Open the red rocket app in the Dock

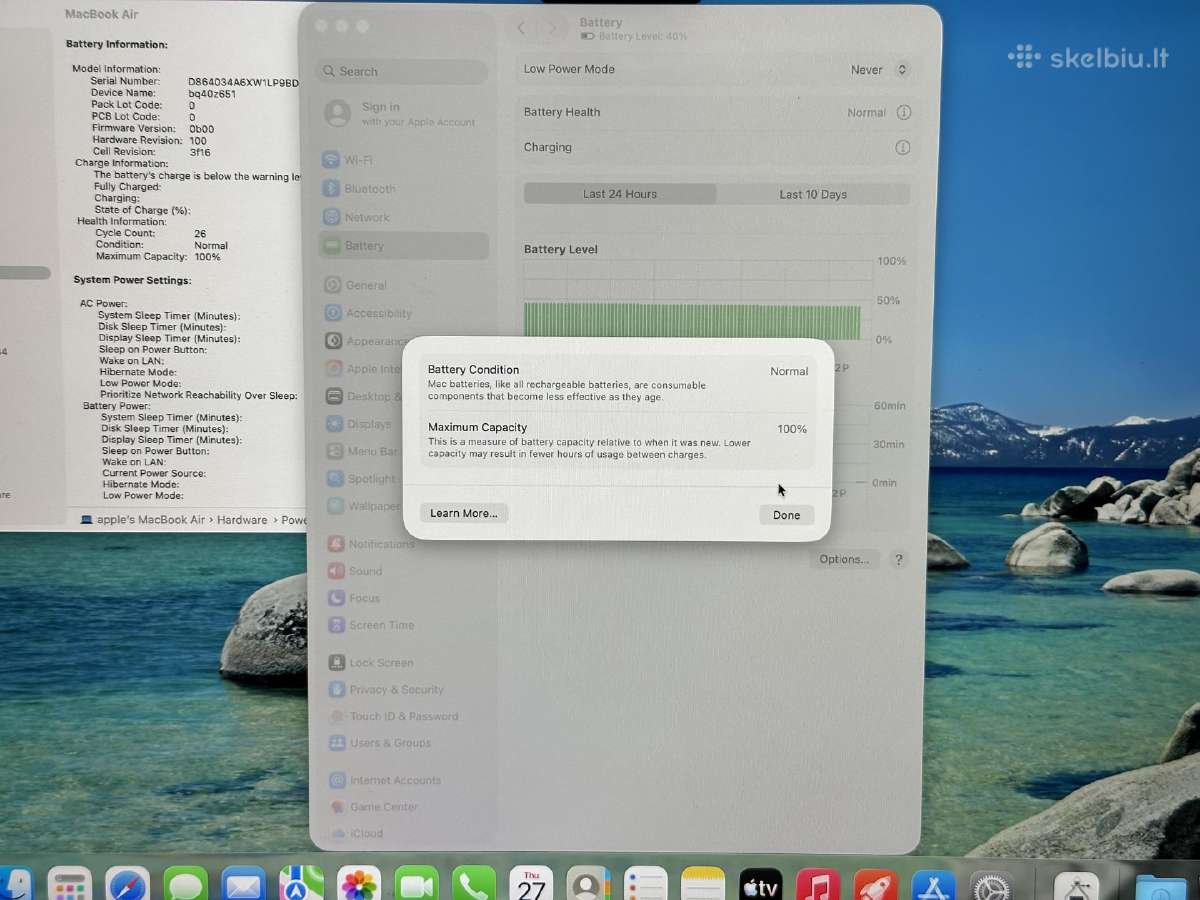point(876,886)
